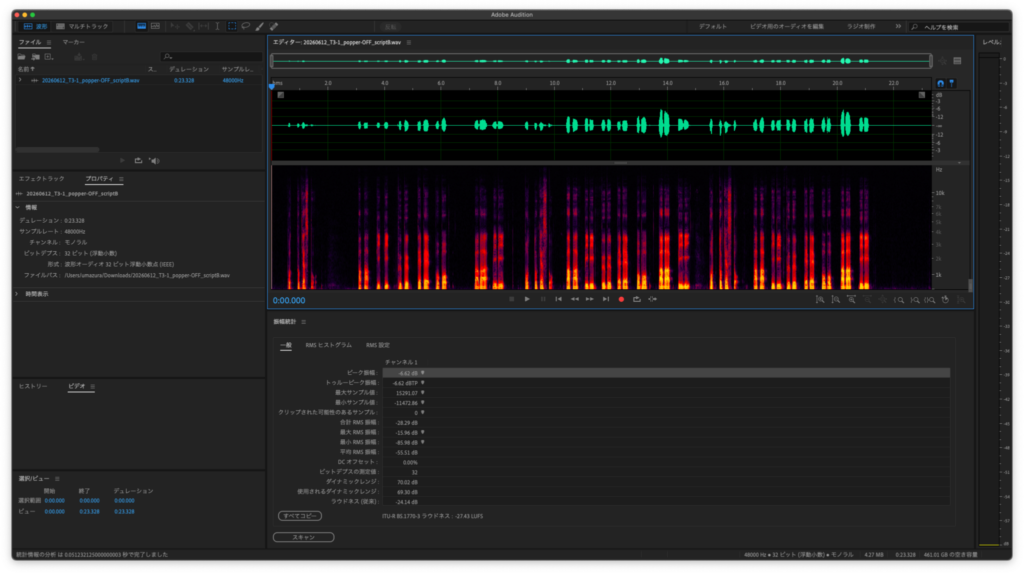Switch to the 波形 (Waveform) editor view
The height and width of the screenshot is (574, 1024).
point(35,27)
